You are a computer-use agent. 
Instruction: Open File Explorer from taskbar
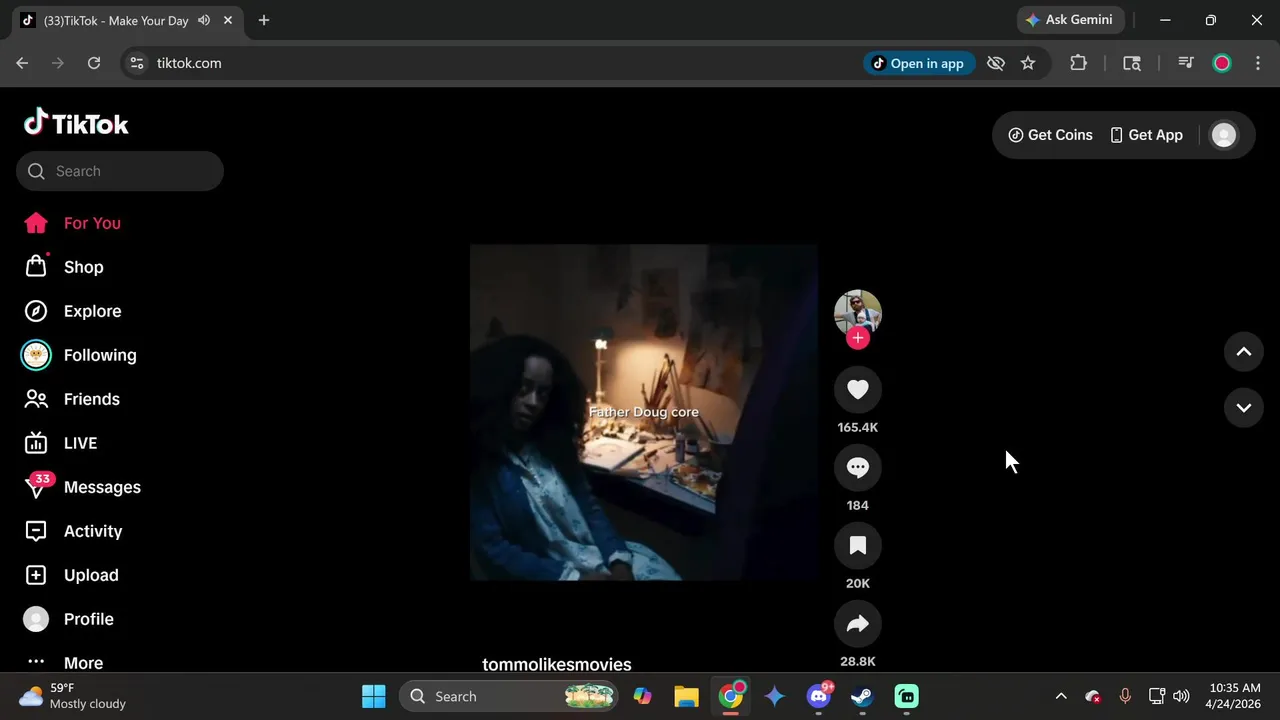click(x=686, y=696)
